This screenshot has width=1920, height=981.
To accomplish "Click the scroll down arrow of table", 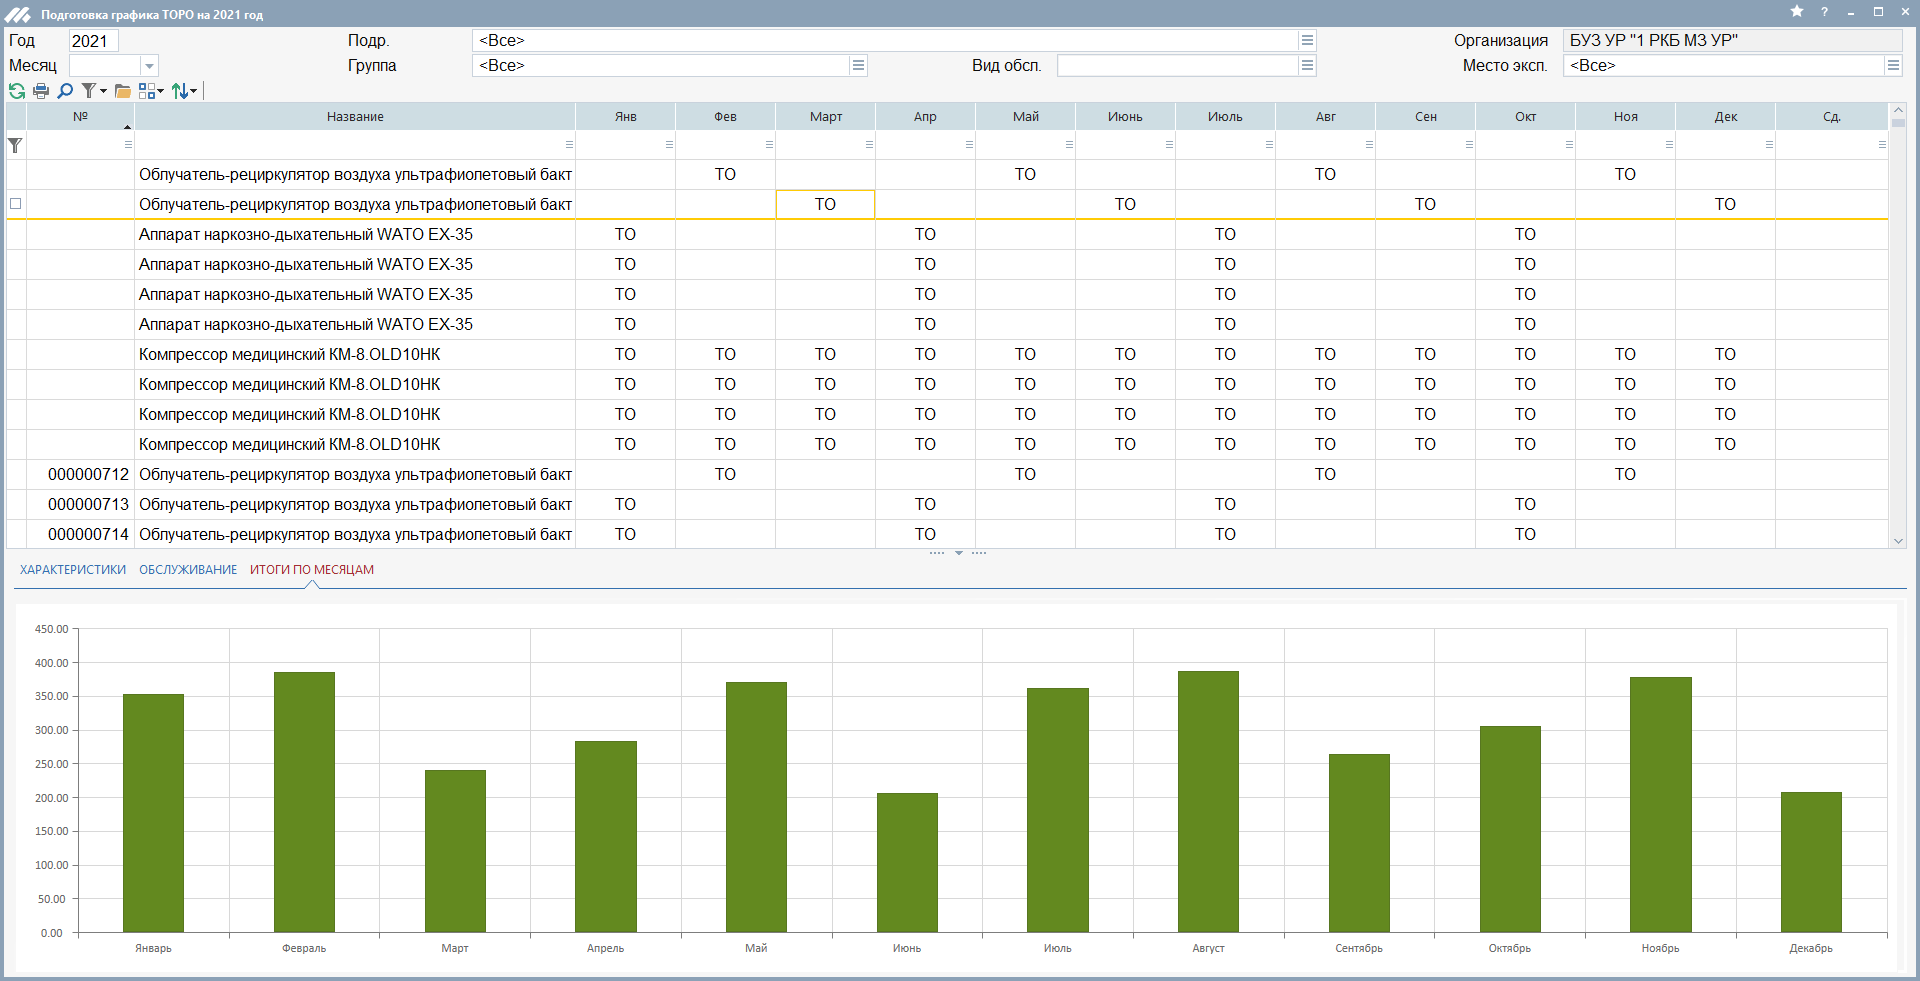I will (x=1898, y=541).
